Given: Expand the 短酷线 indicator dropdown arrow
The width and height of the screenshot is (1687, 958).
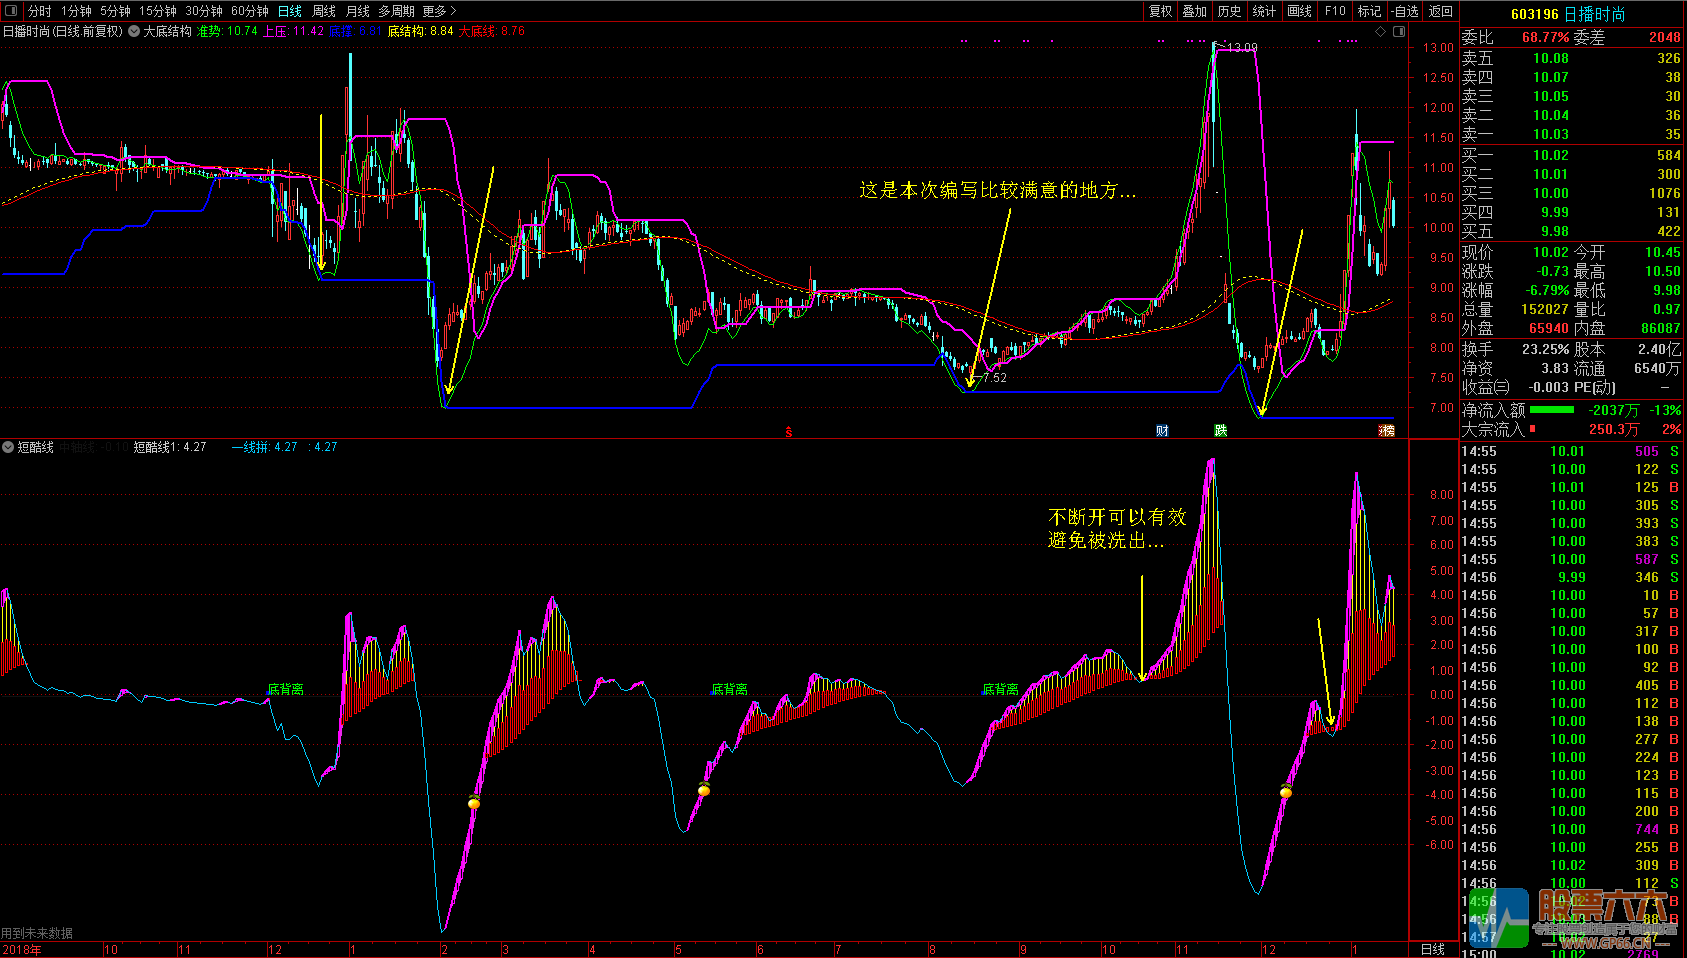Looking at the screenshot, I should coord(8,447).
